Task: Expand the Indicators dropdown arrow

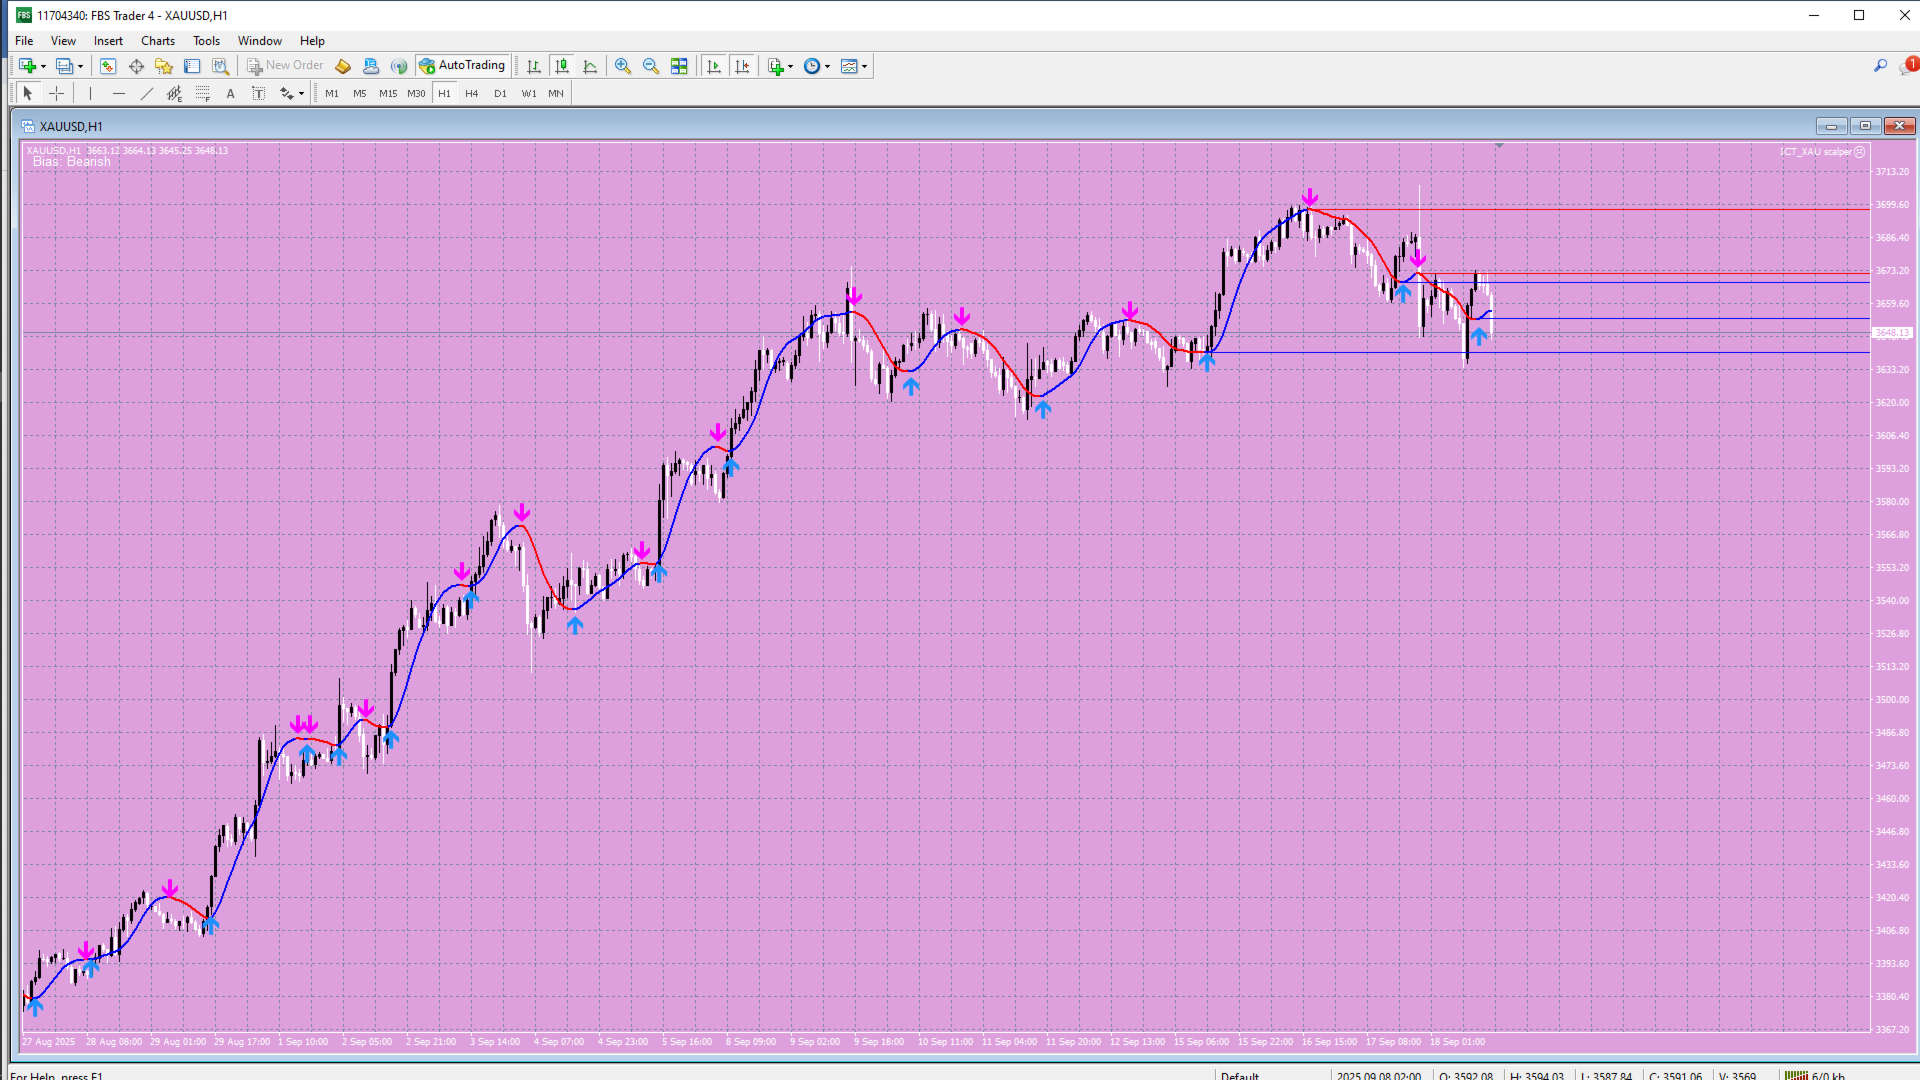Action: (790, 67)
